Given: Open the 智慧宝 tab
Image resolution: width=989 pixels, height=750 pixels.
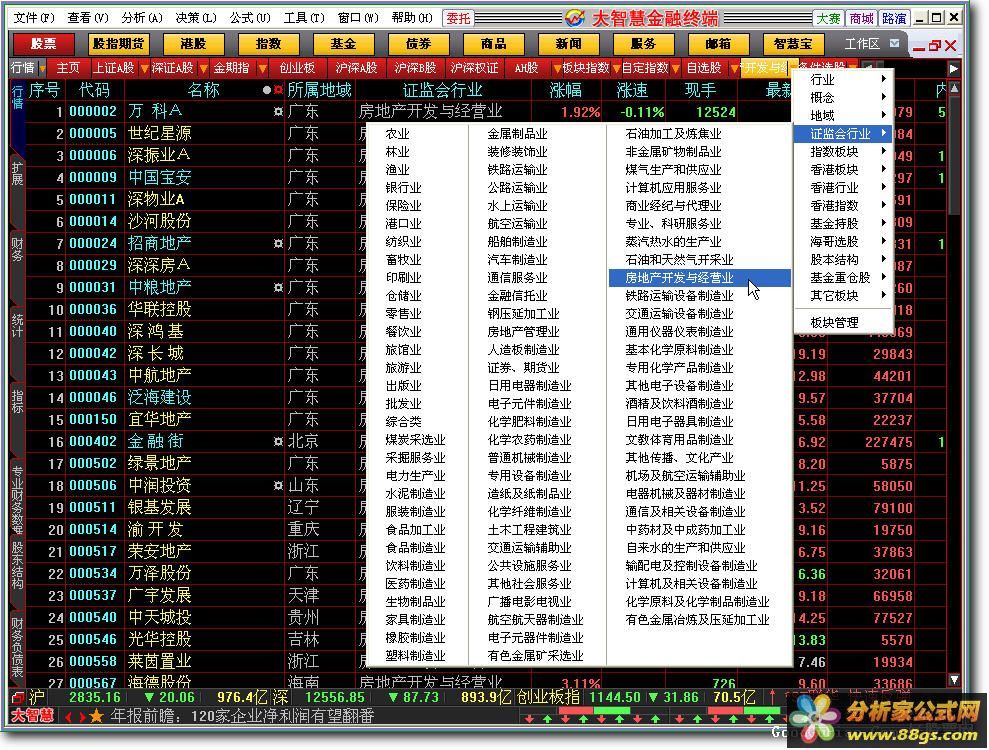Looking at the screenshot, I should click(793, 44).
